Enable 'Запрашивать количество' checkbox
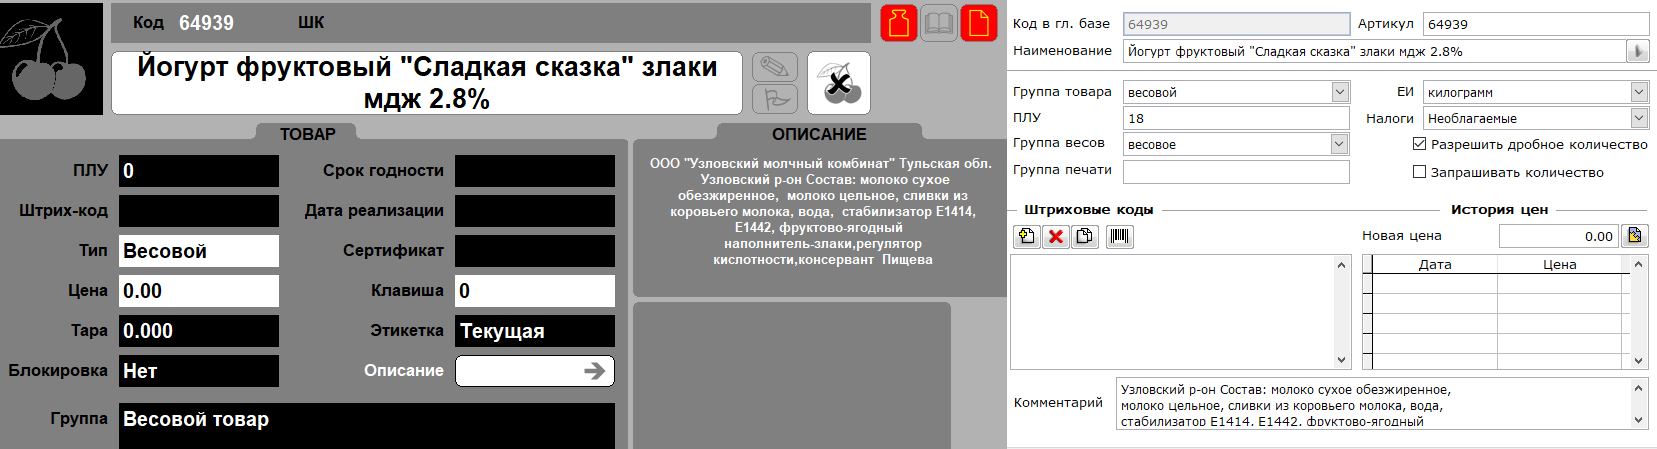 coord(1419,172)
